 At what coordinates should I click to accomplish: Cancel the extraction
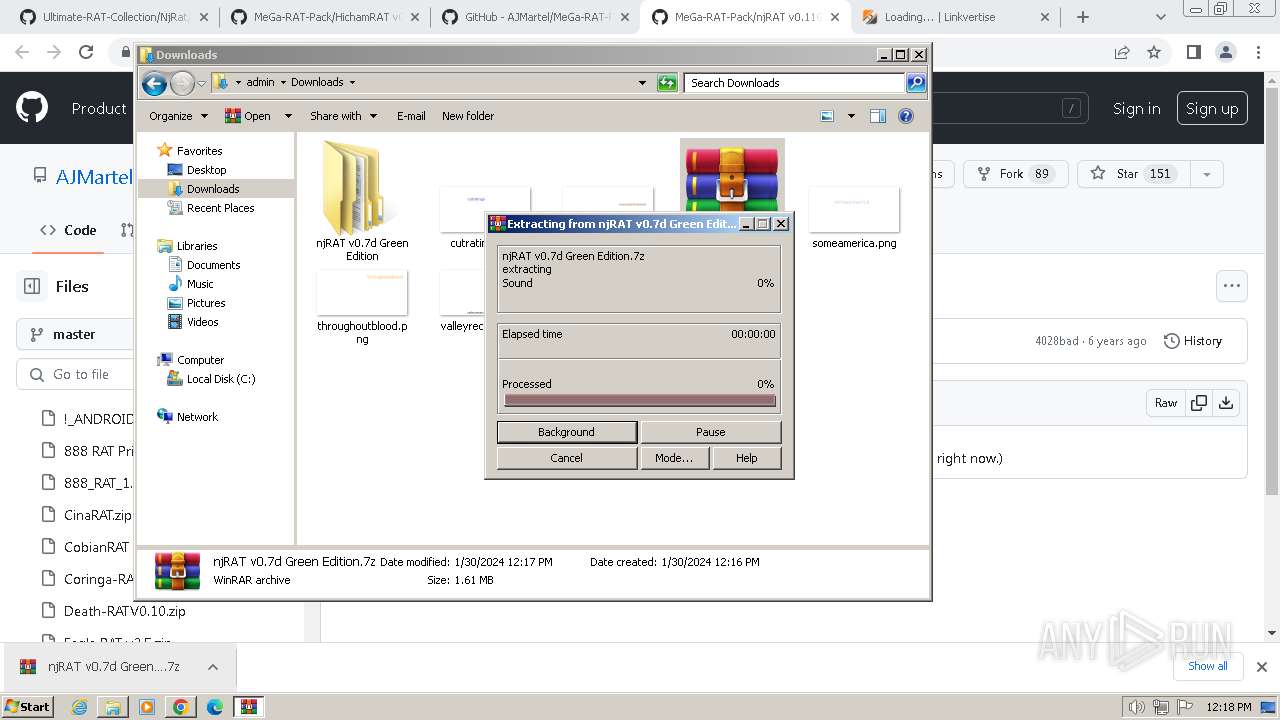point(566,458)
